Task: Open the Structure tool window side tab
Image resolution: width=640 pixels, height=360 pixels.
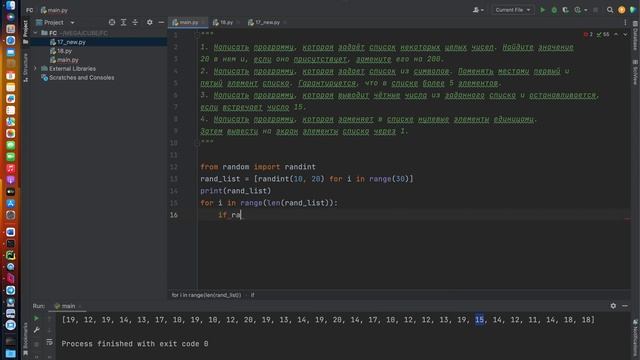Action: 25,67
